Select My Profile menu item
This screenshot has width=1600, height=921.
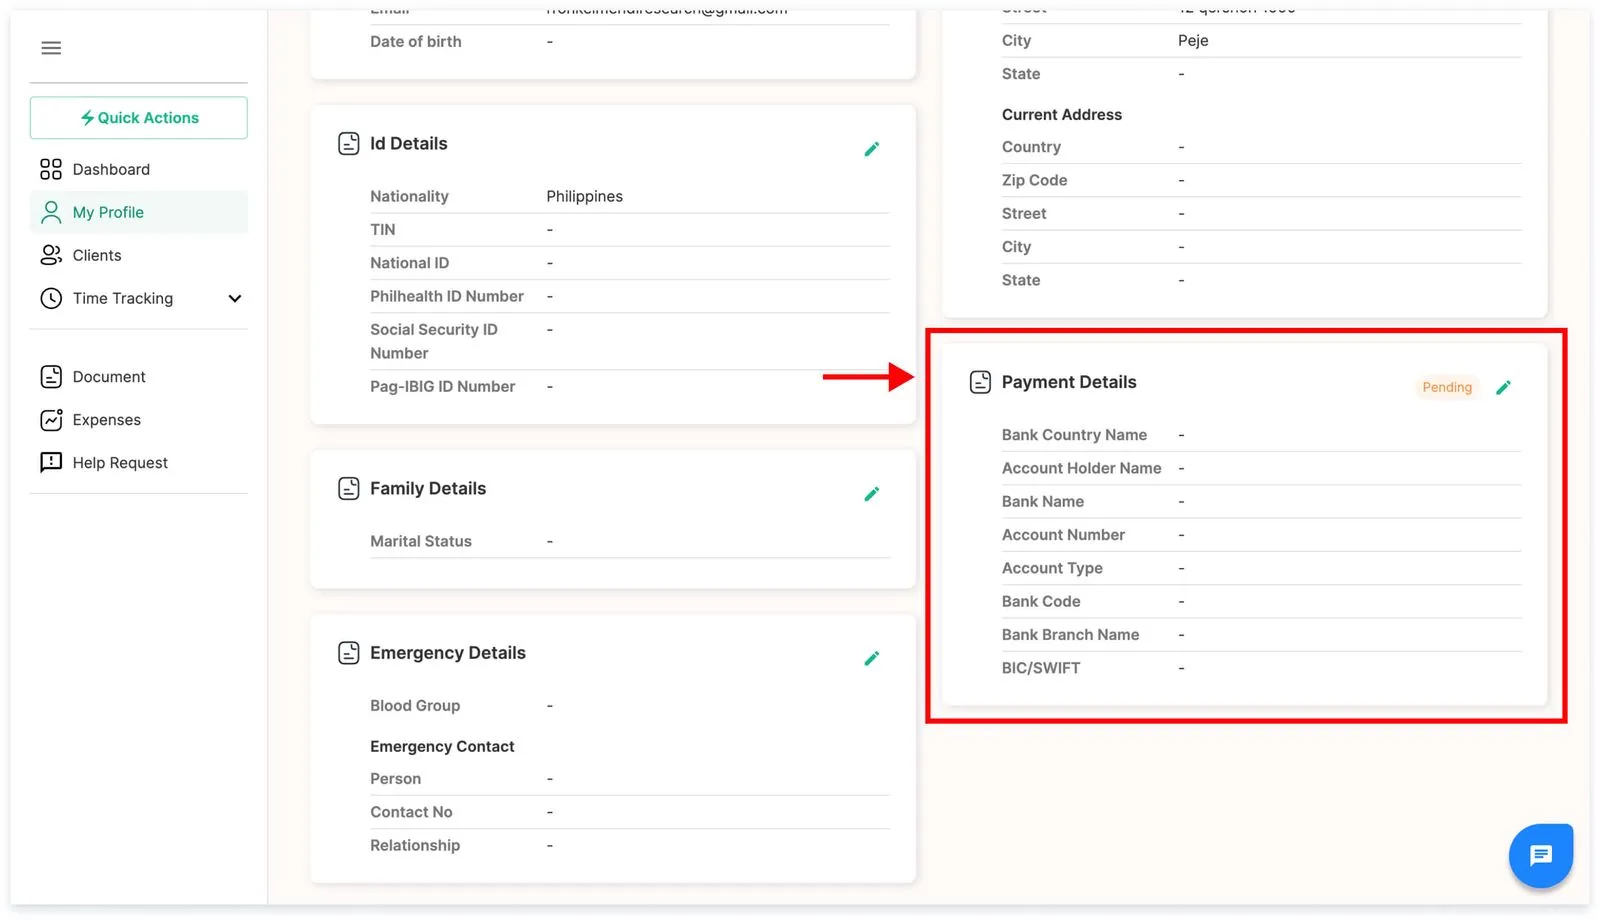(x=139, y=212)
